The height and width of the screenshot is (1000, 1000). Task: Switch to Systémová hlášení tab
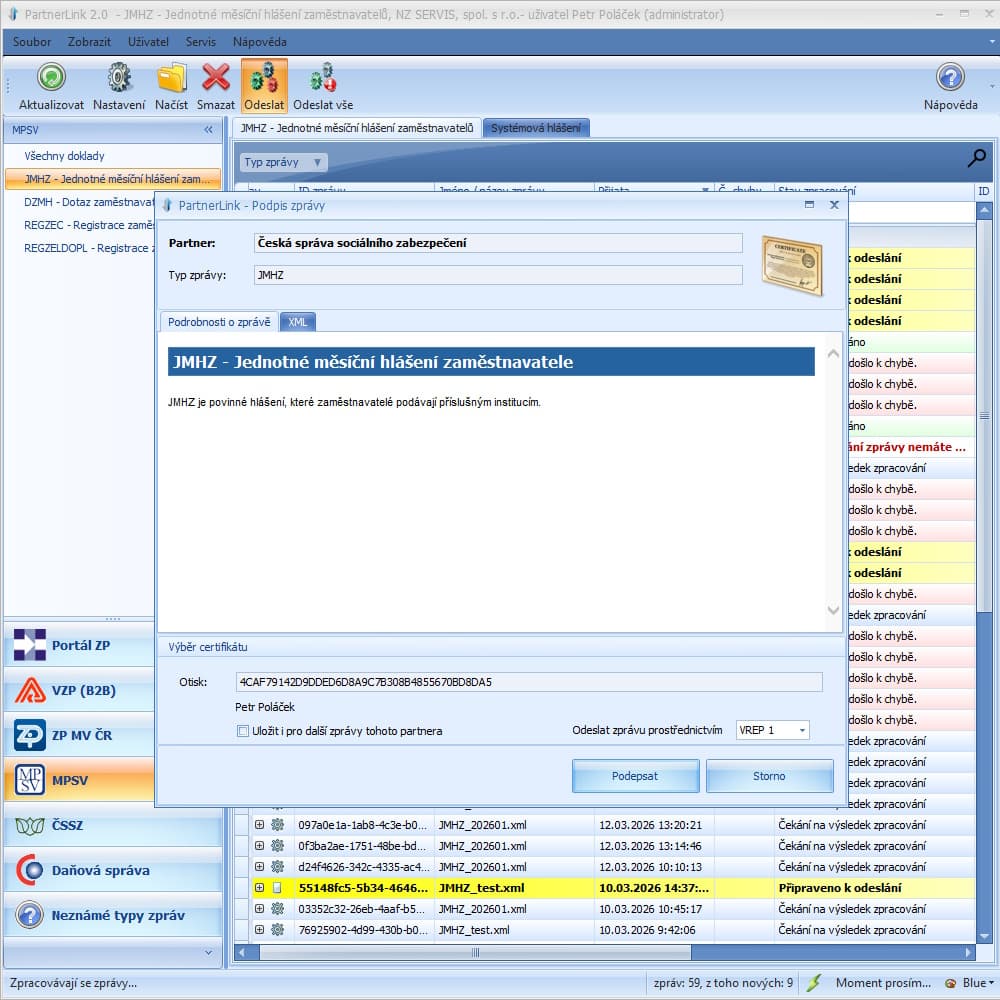click(x=536, y=128)
